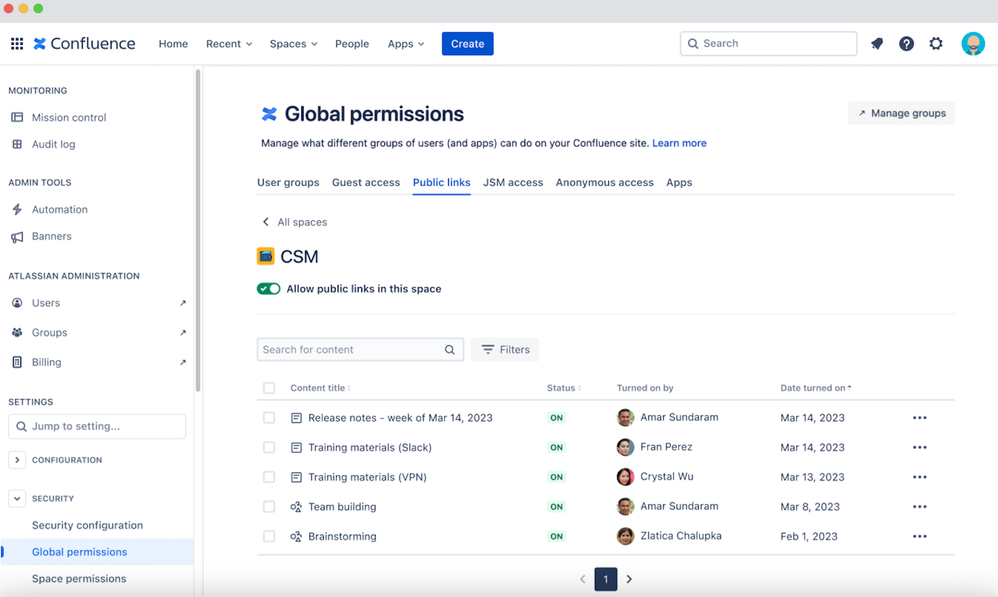Click the Audit log sidebar icon
This screenshot has width=998, height=597.
click(17, 144)
